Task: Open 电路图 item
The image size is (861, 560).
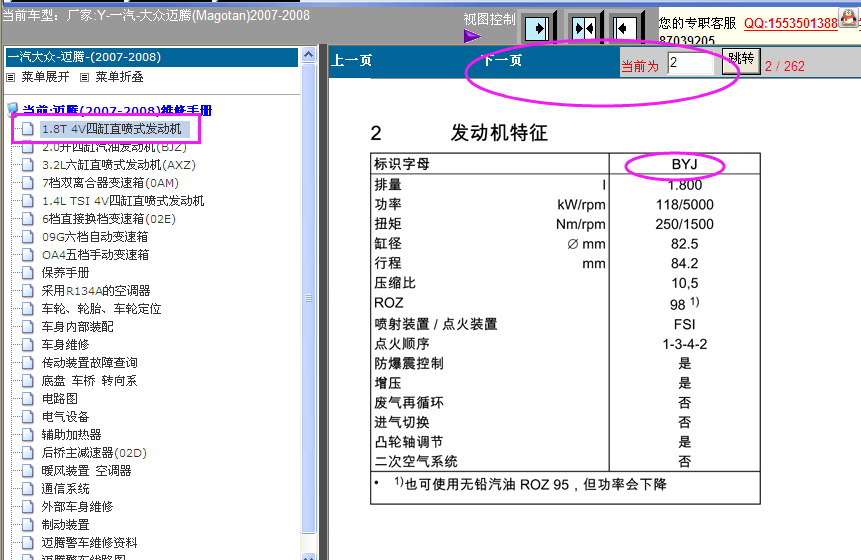Action: click(60, 399)
